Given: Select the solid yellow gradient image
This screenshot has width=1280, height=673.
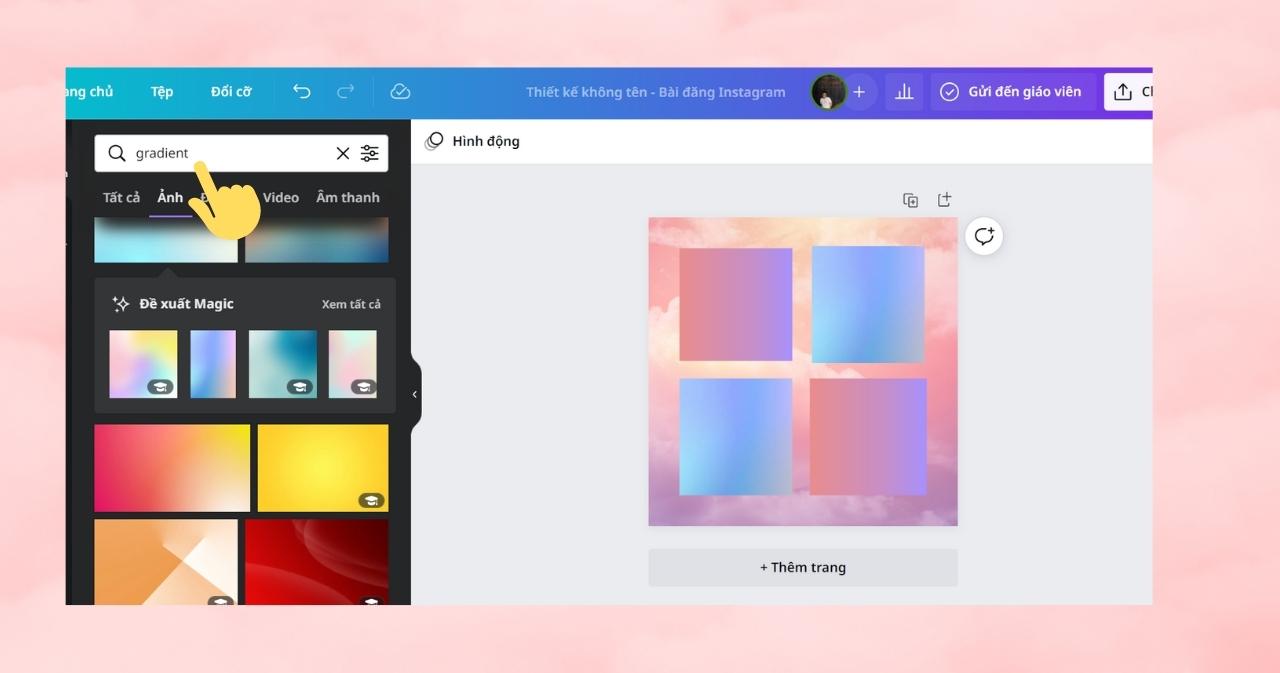Looking at the screenshot, I should coord(323,468).
